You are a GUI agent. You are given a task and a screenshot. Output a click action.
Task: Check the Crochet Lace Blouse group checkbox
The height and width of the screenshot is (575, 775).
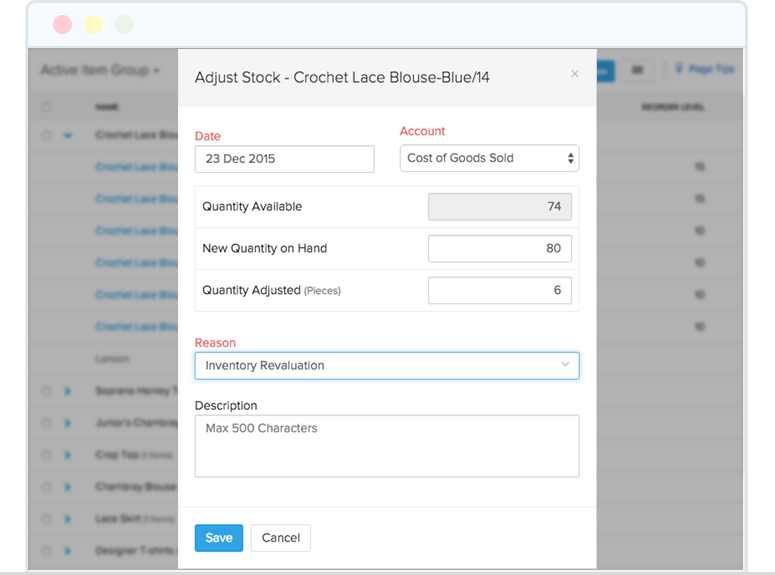click(46, 135)
